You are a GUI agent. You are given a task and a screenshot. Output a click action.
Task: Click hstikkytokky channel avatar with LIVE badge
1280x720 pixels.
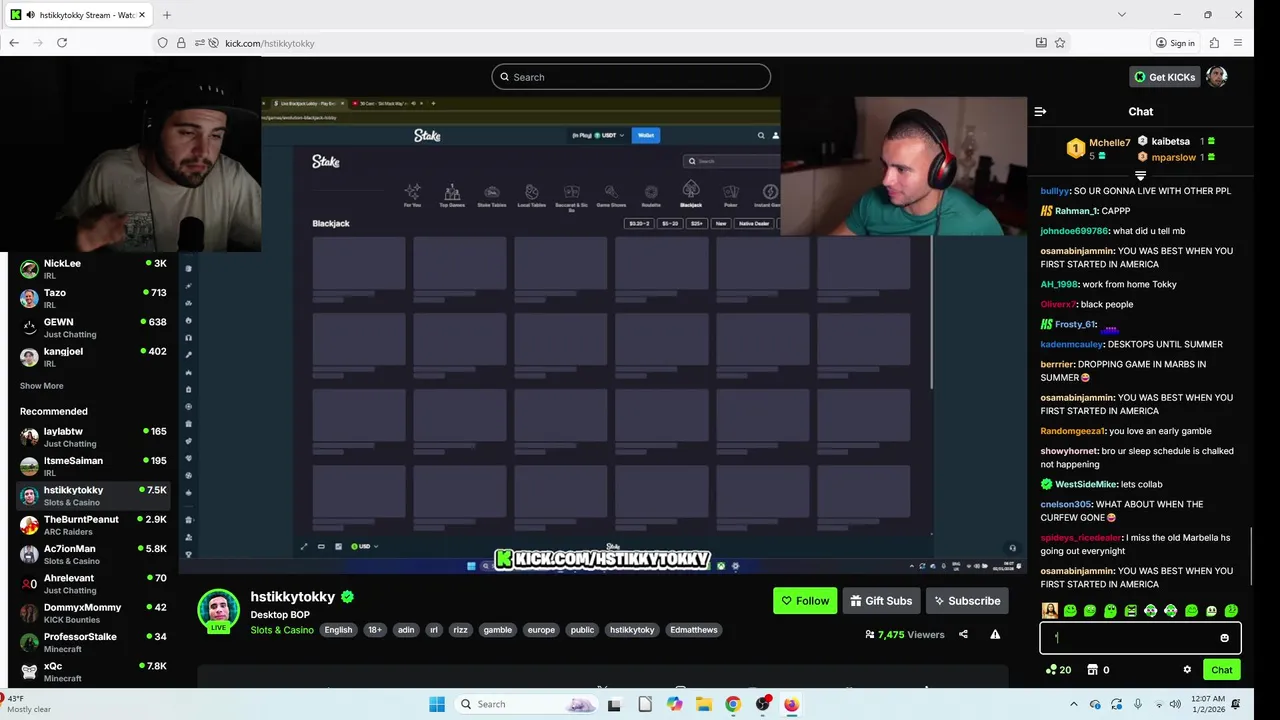tap(218, 611)
